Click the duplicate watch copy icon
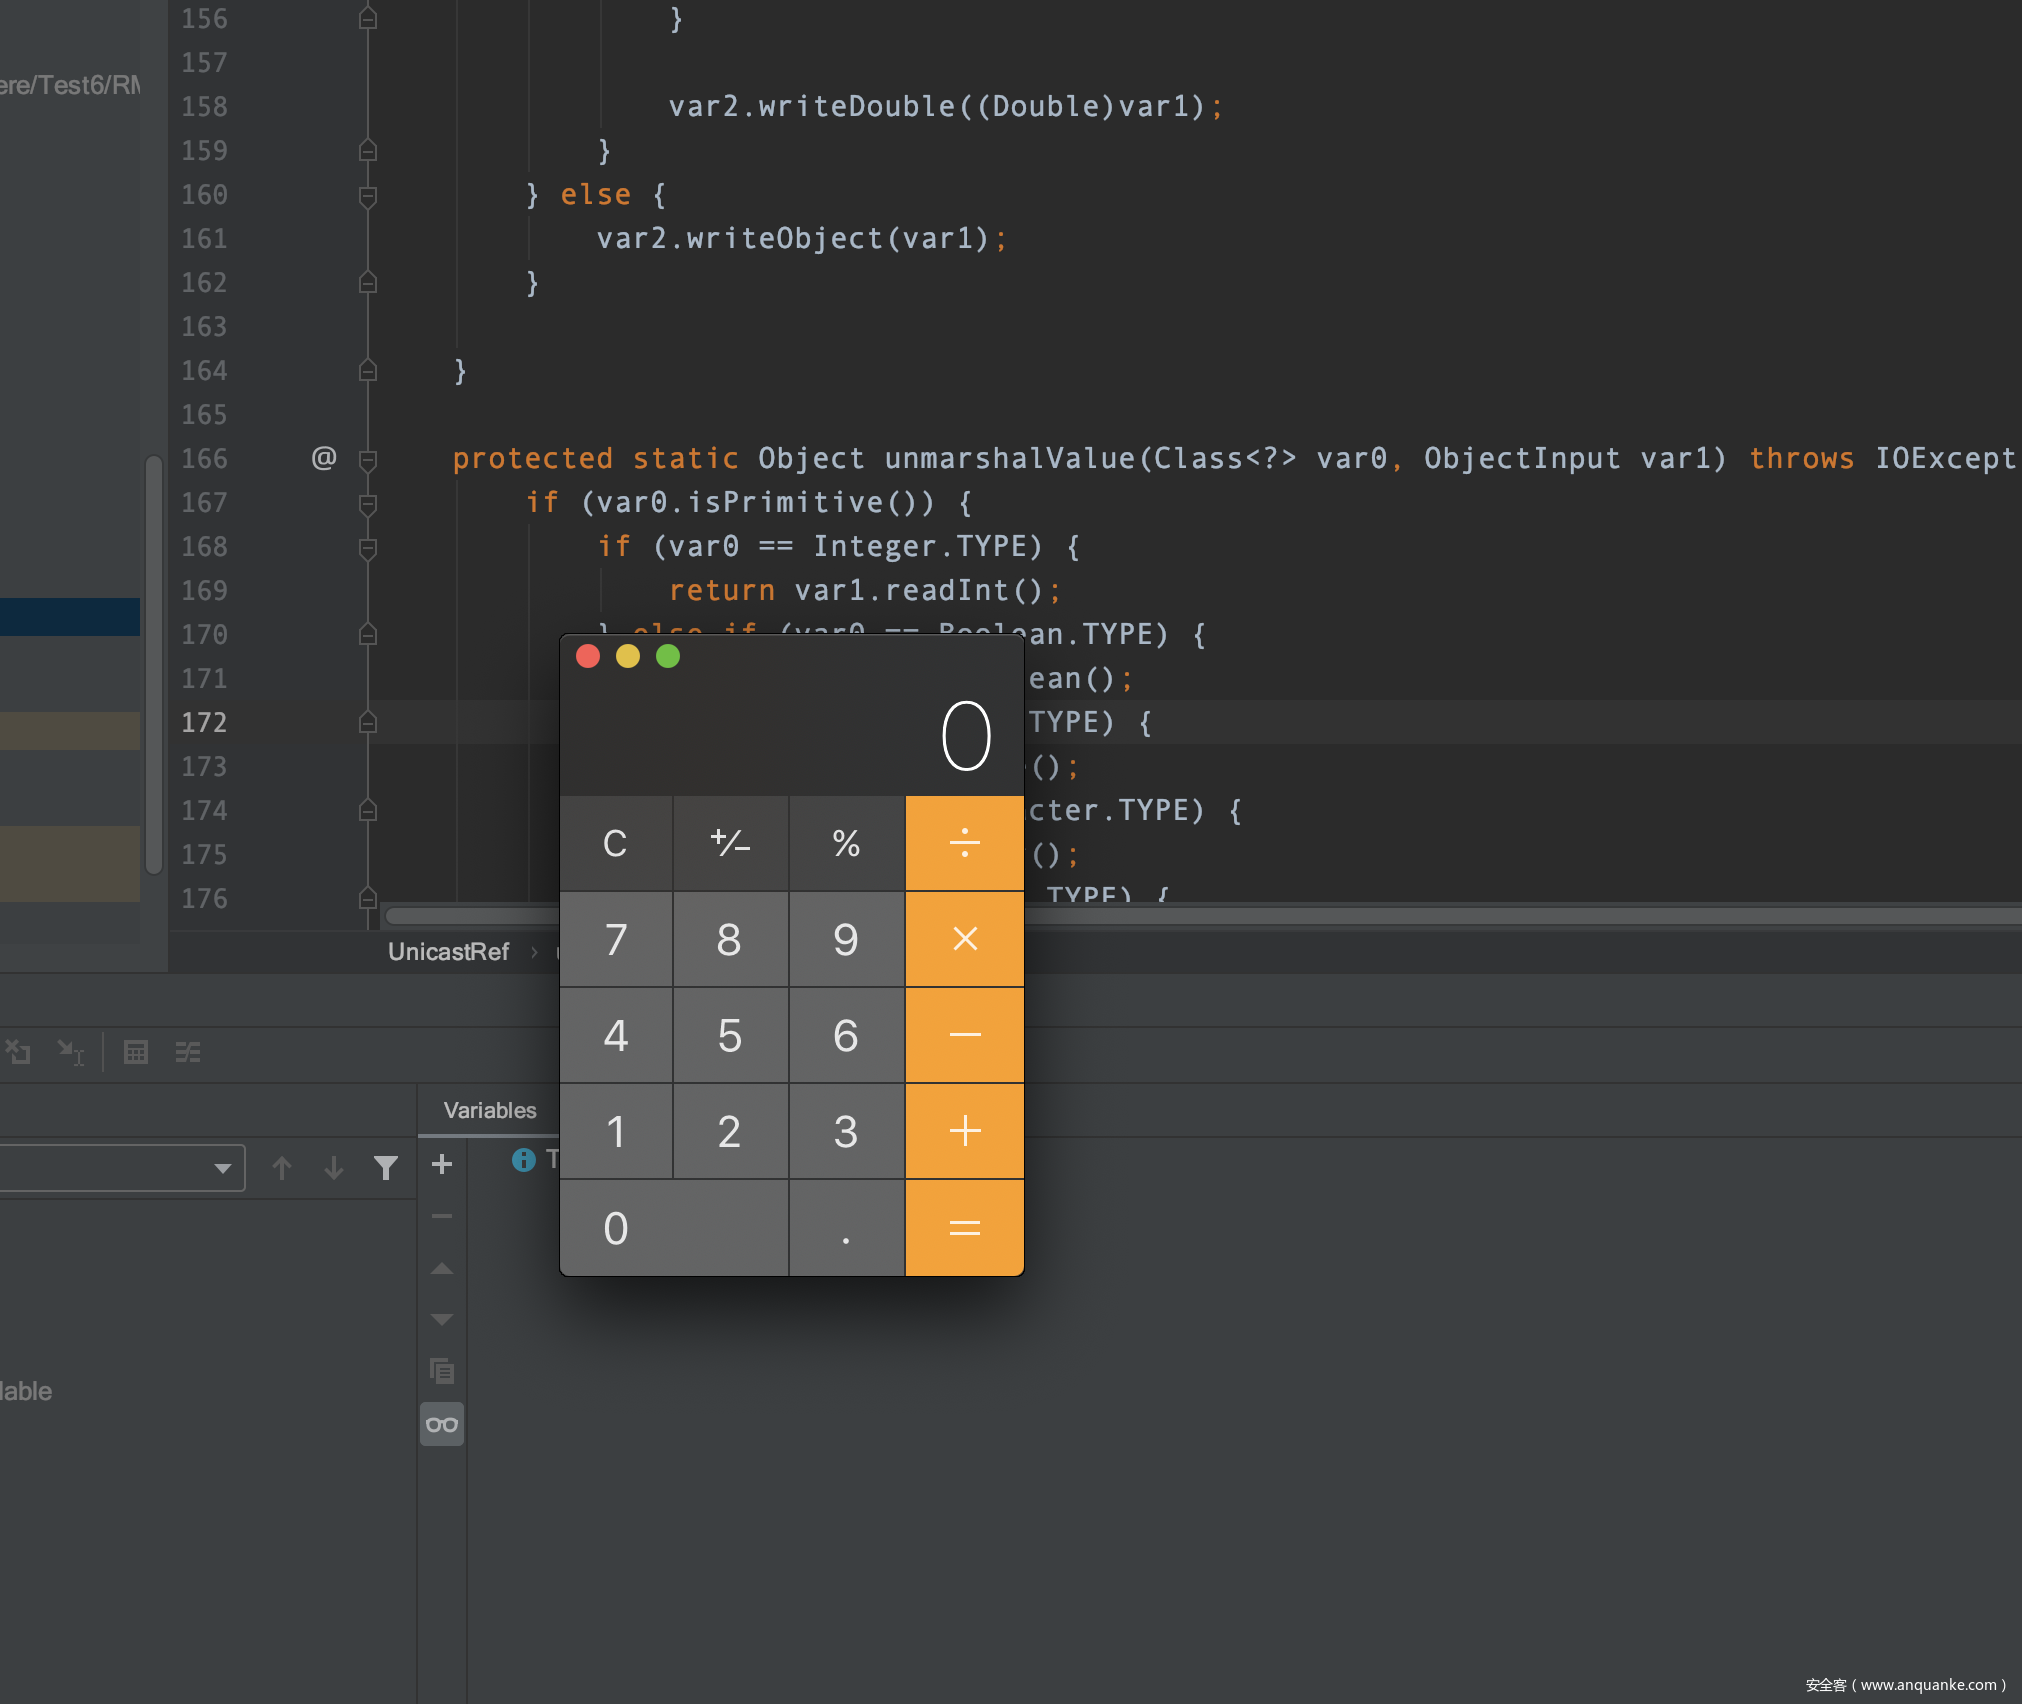This screenshot has height=1704, width=2022. (442, 1371)
